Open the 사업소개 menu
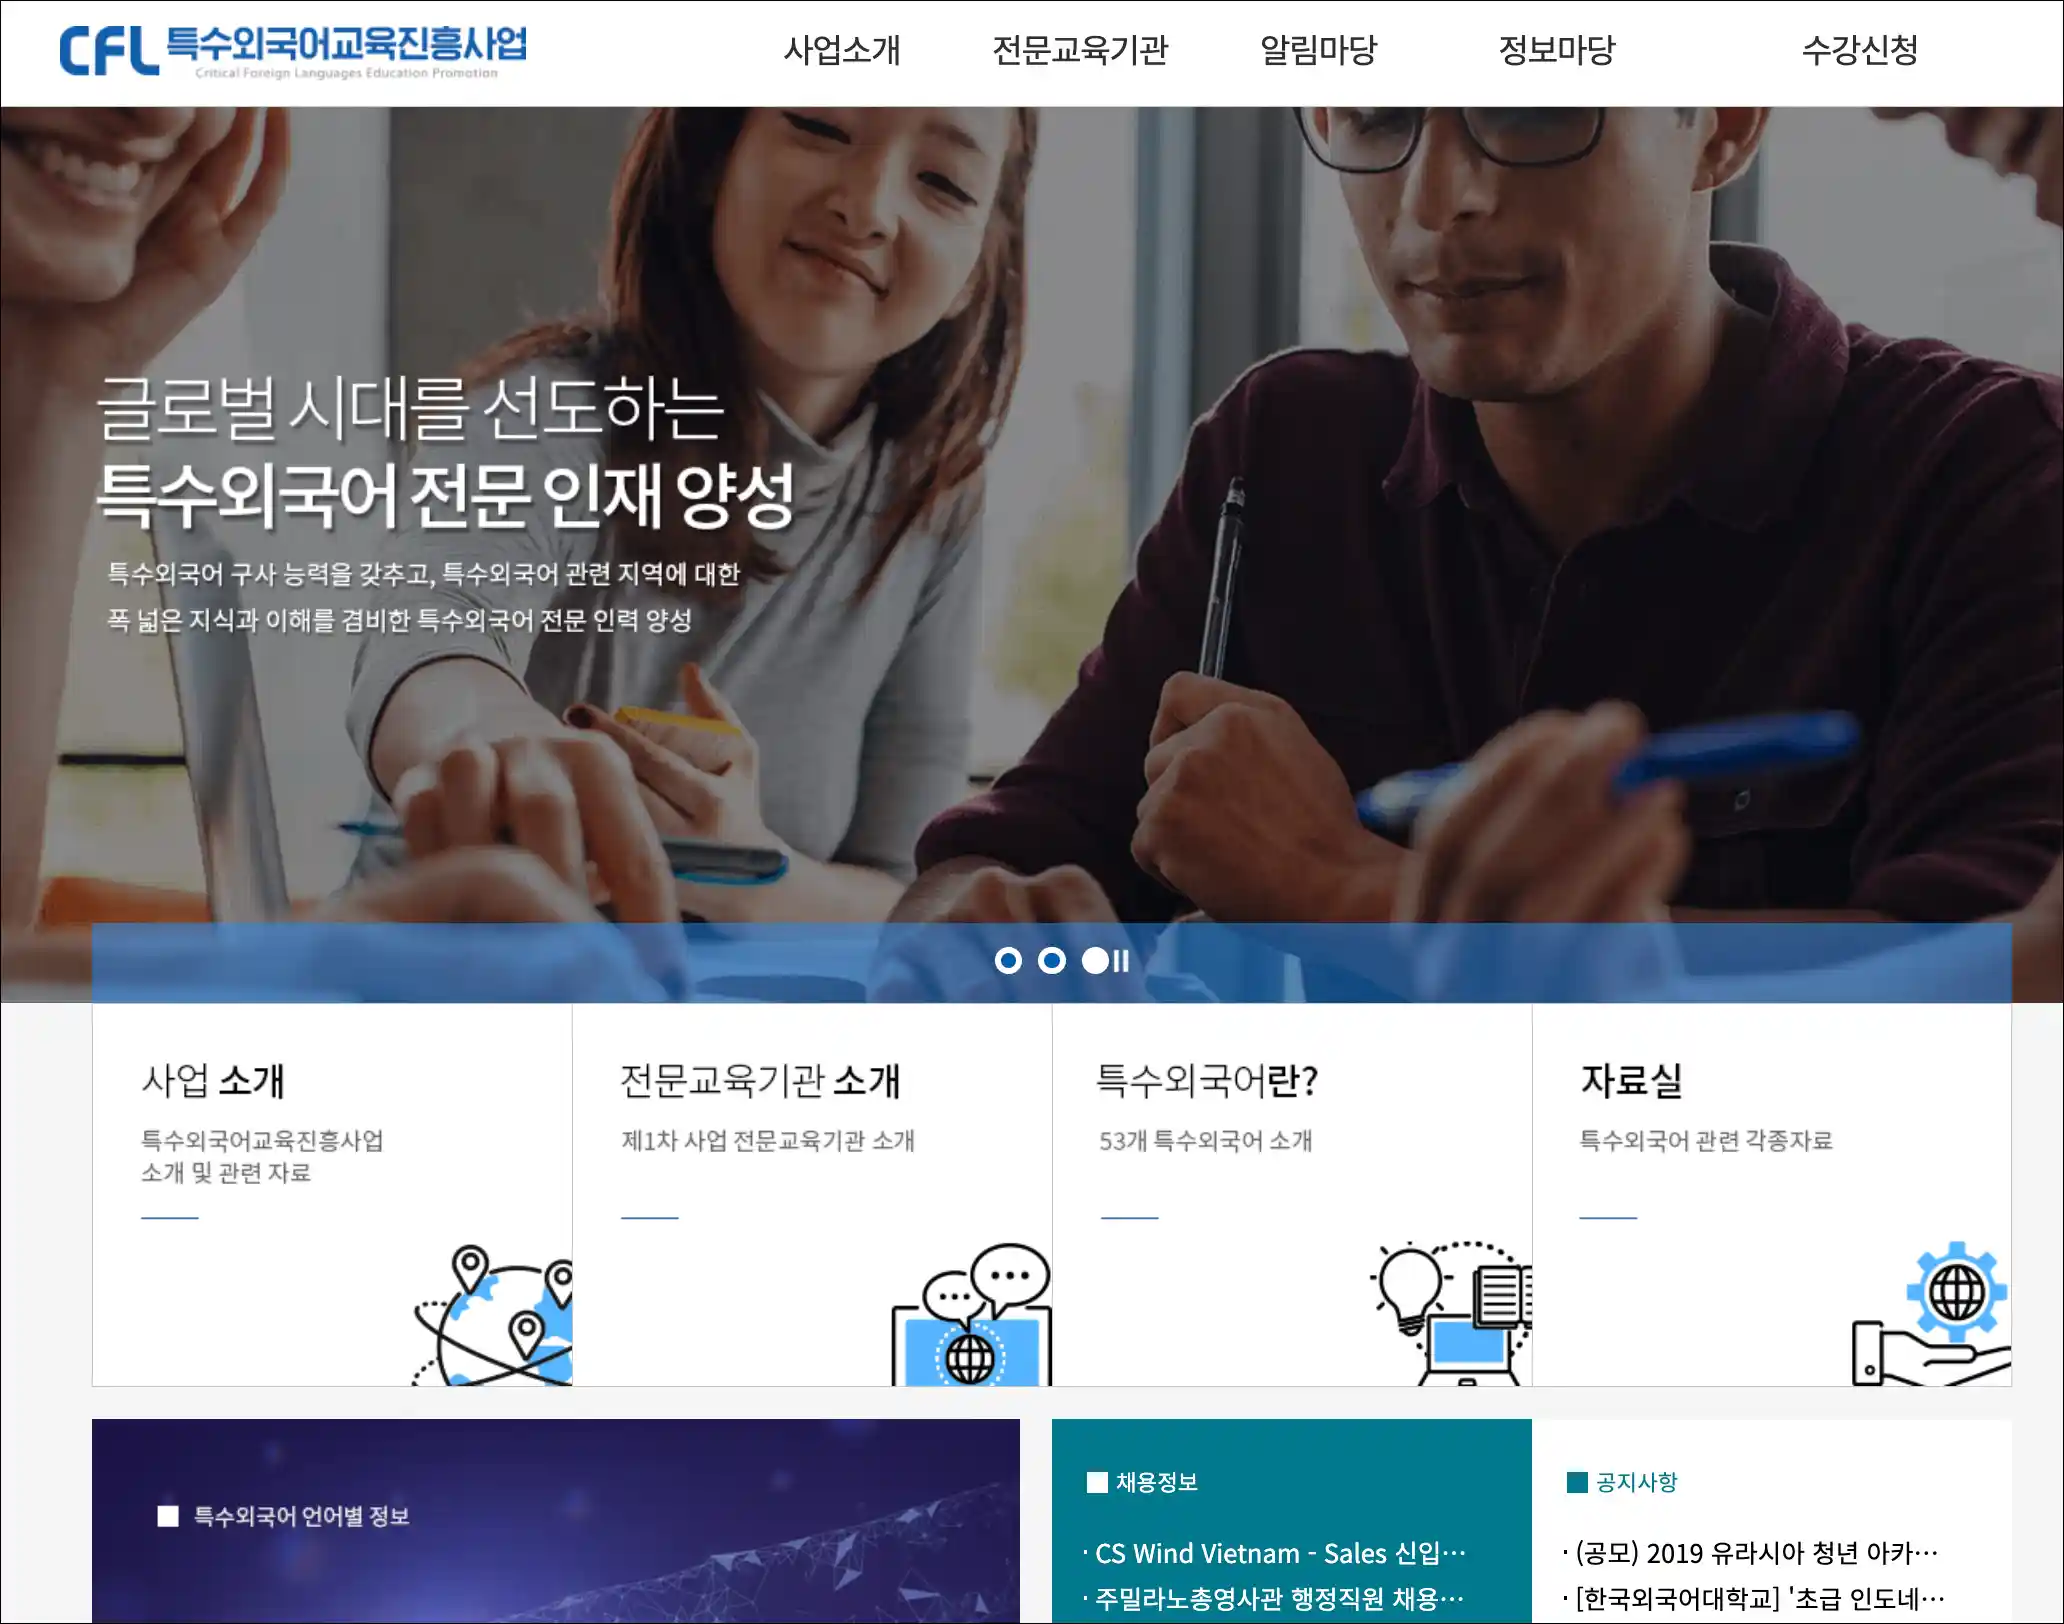Viewport: 2064px width, 1624px height. [842, 50]
